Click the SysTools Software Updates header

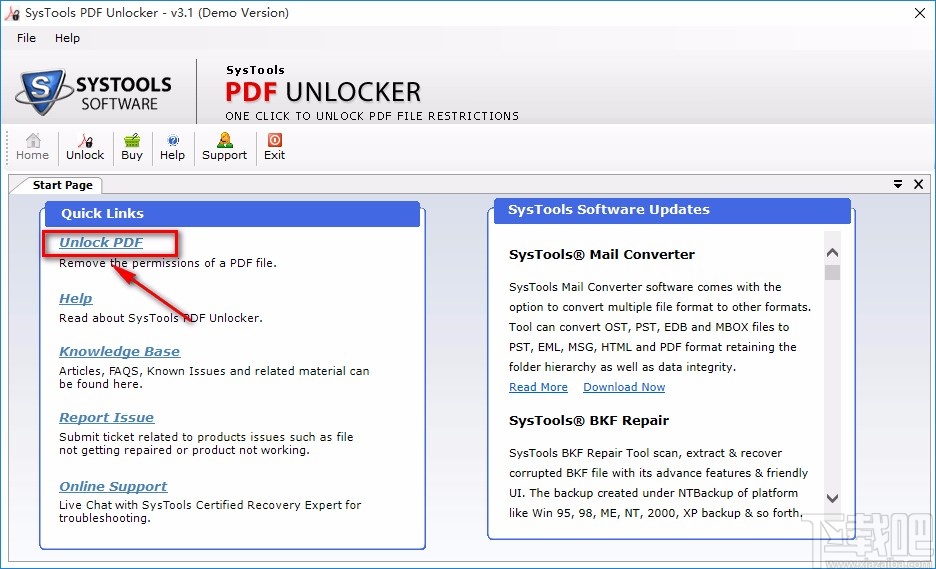672,210
